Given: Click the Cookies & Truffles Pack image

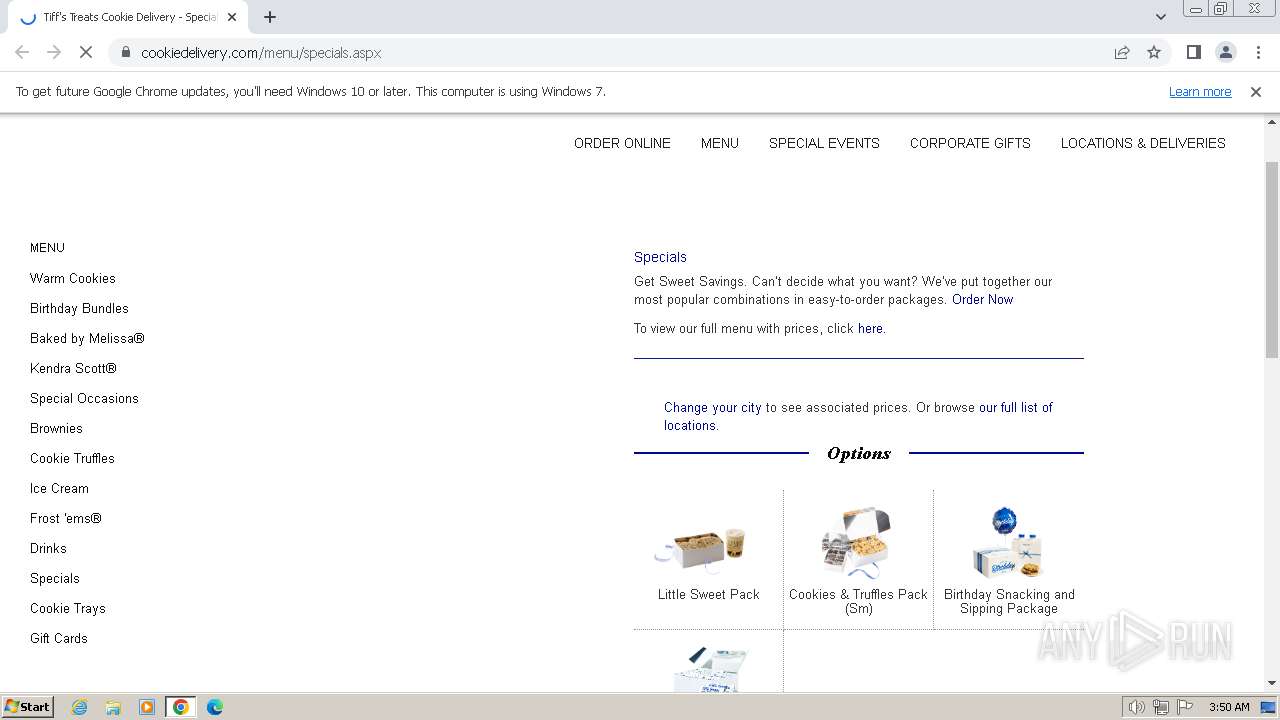Looking at the screenshot, I should pos(857,542).
